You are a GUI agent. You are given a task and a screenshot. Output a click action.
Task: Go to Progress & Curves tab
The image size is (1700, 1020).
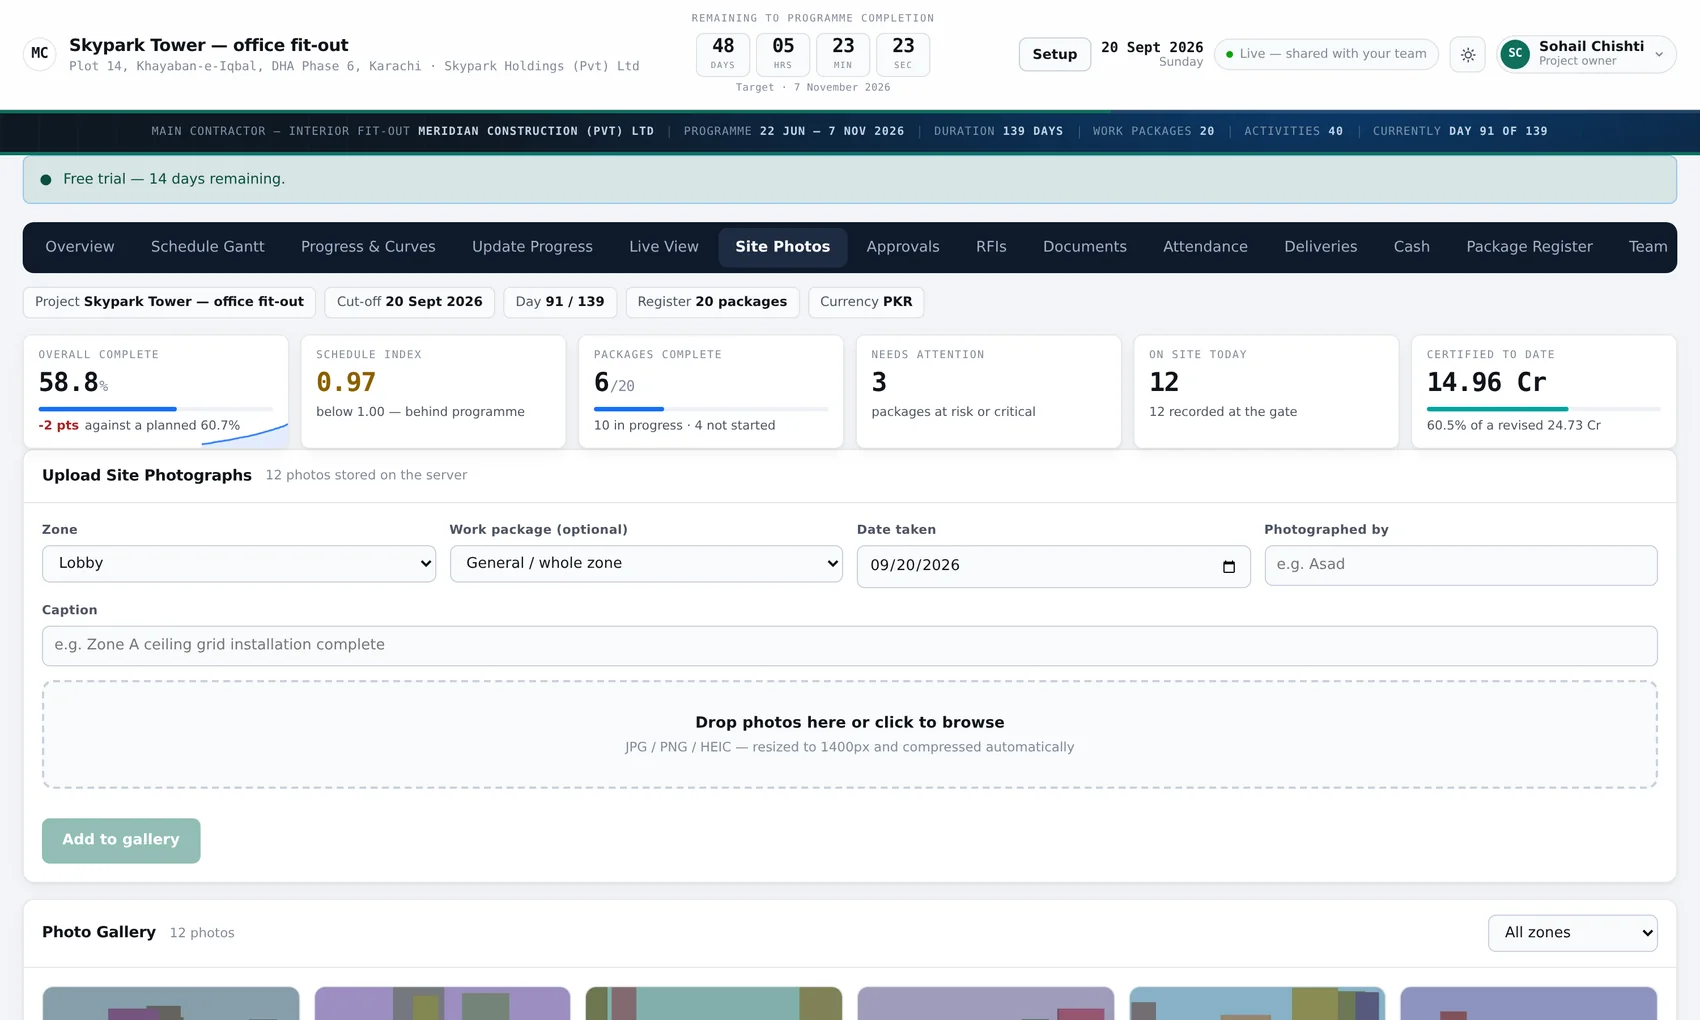coord(368,247)
